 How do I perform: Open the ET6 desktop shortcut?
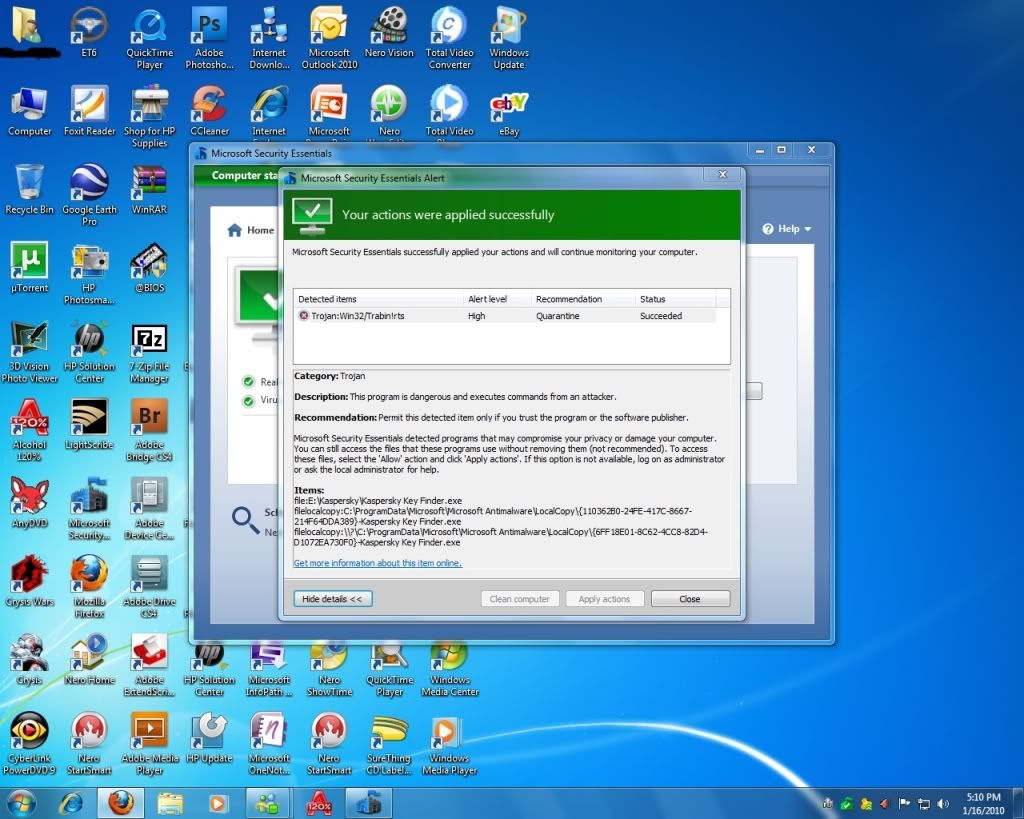coord(89,31)
